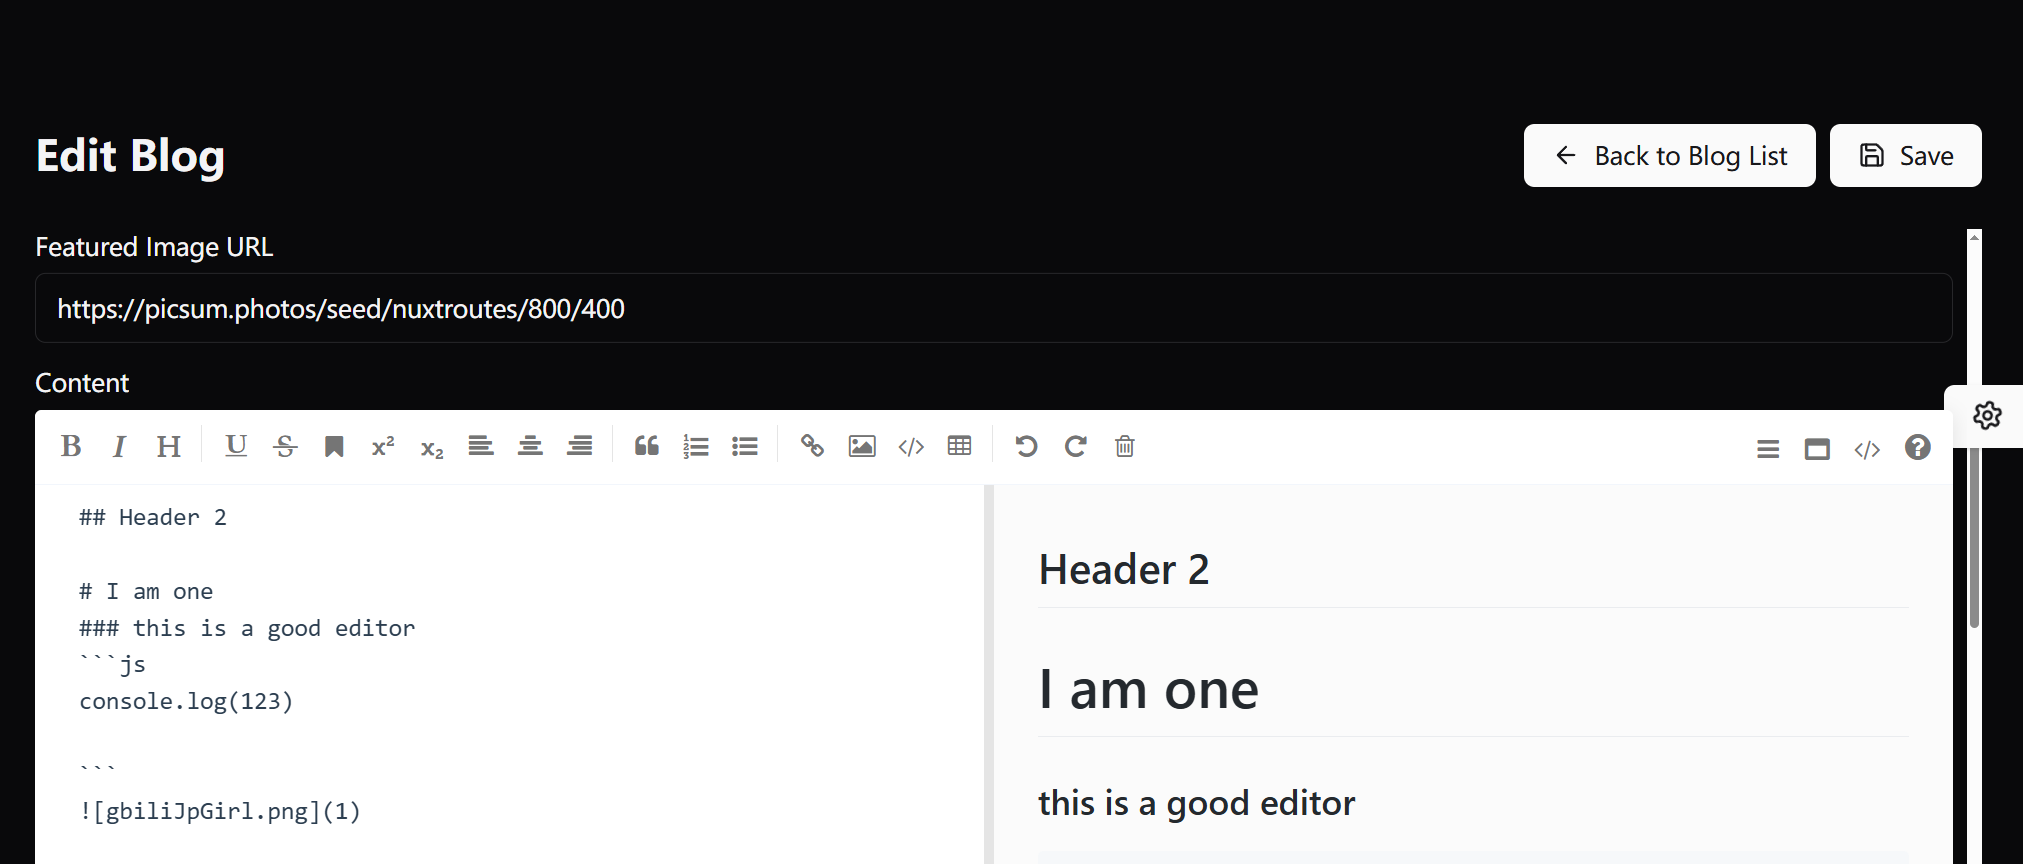The height and width of the screenshot is (864, 2023).
Task: Insert a table
Action: coord(960,446)
